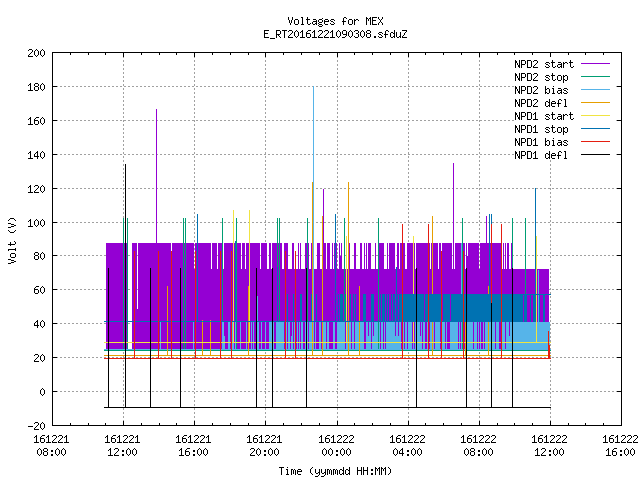The image size is (640, 480).
Task: Click the green NPD2 stop legend line
Action: [x=596, y=76]
